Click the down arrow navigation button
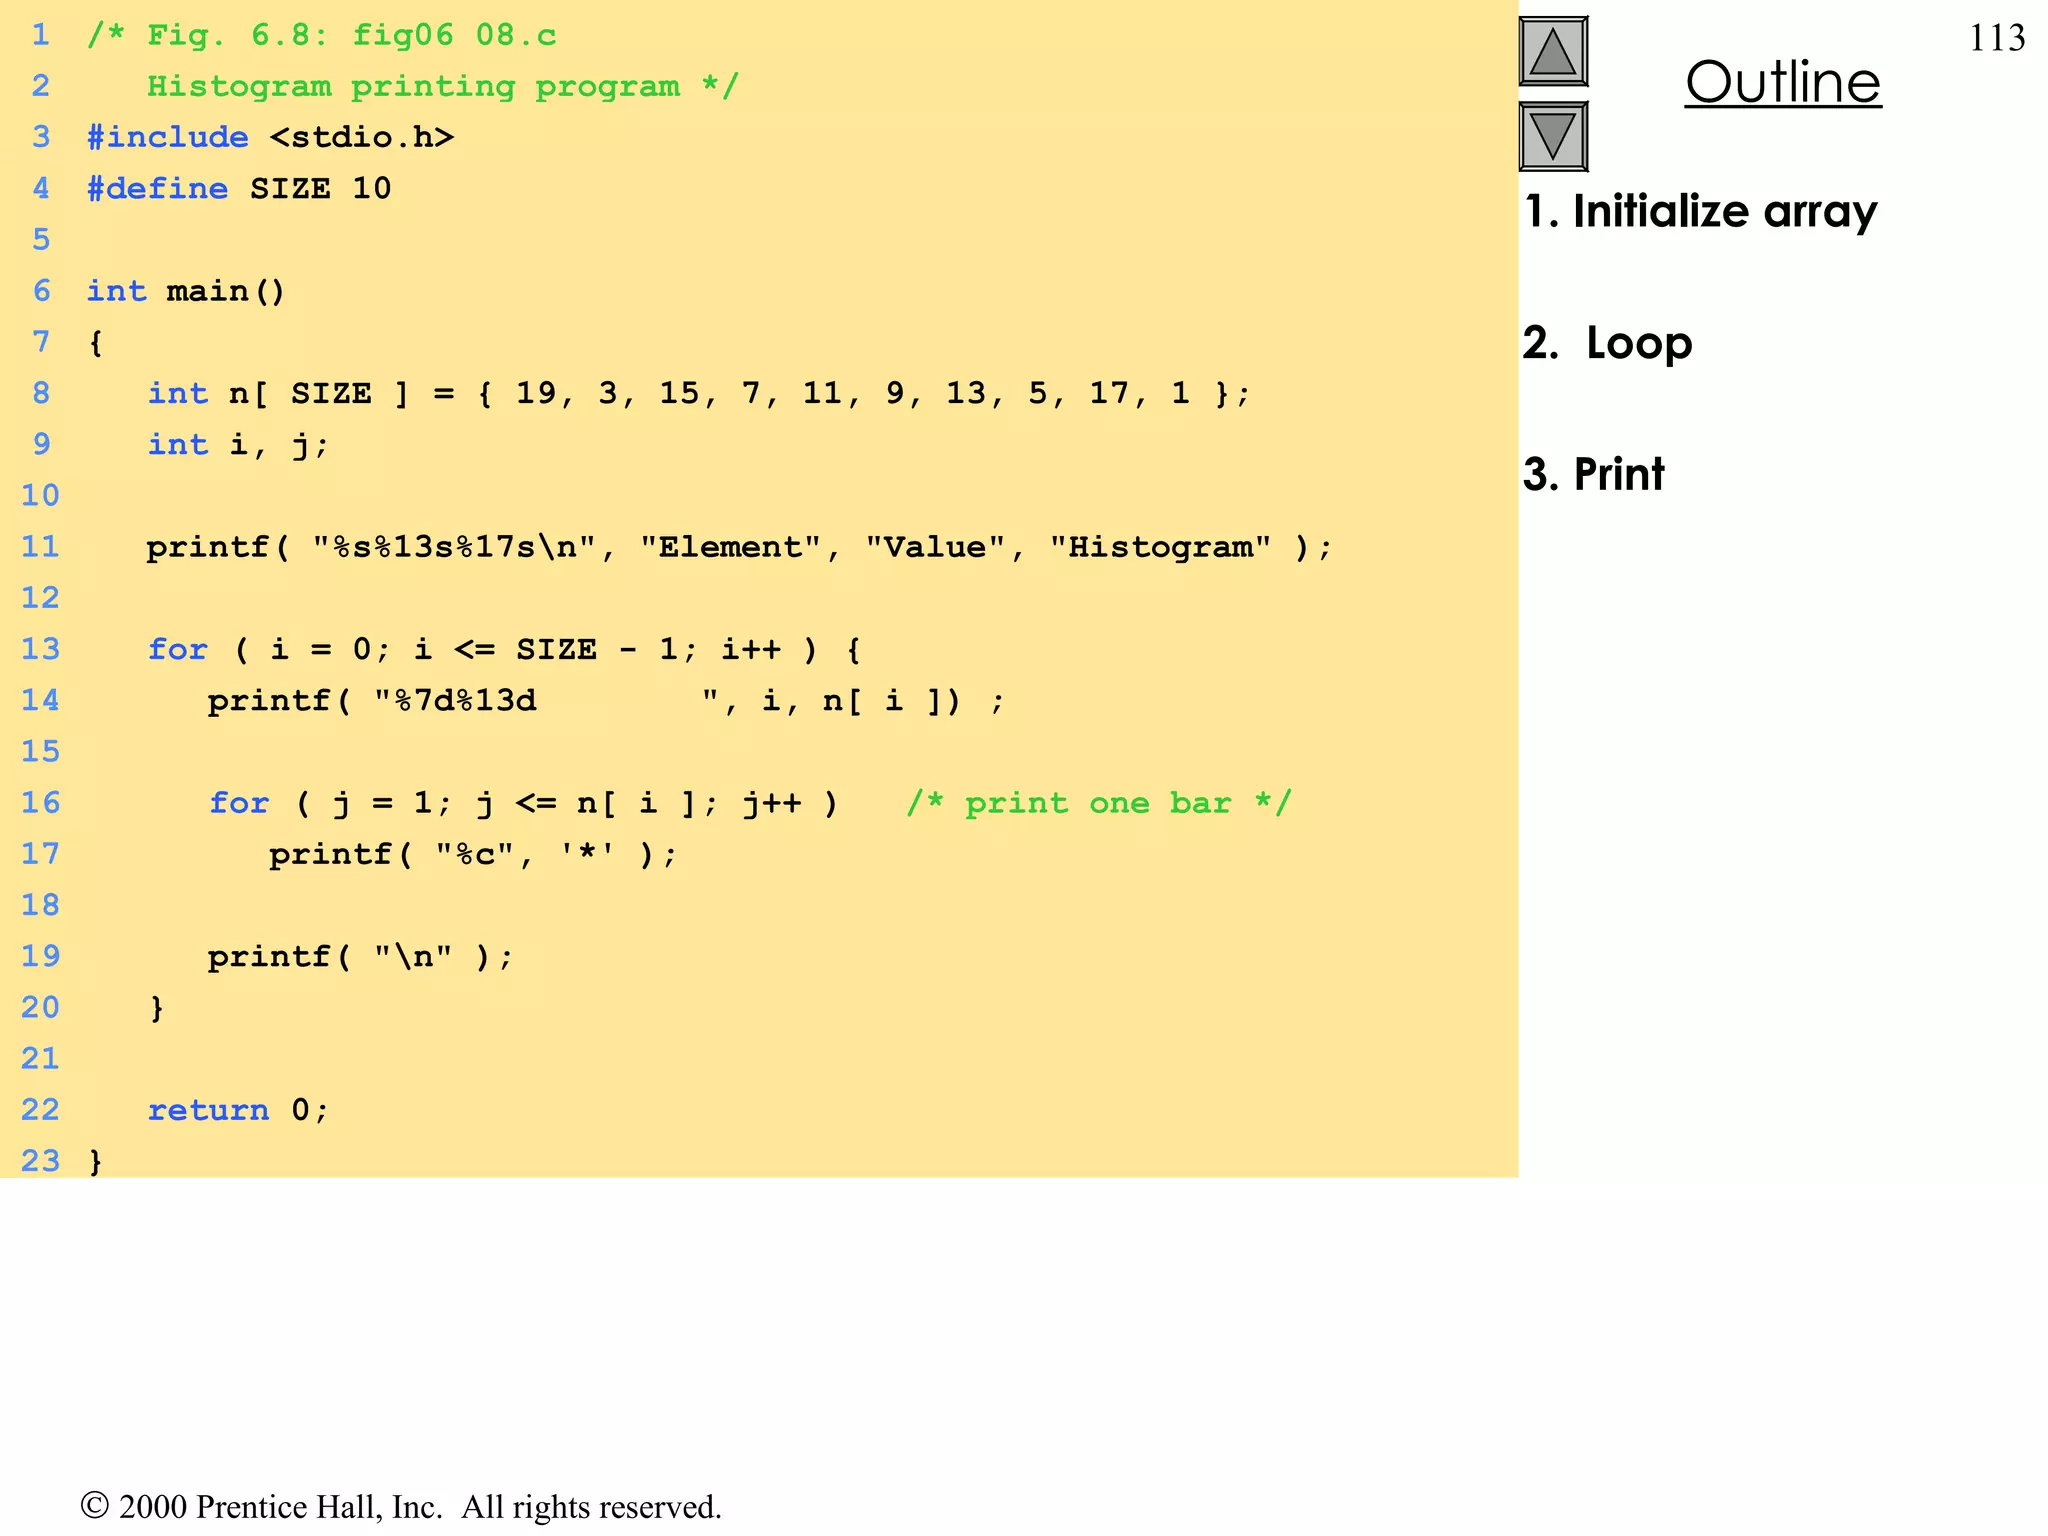The width and height of the screenshot is (2048, 1536). tap(1553, 136)
